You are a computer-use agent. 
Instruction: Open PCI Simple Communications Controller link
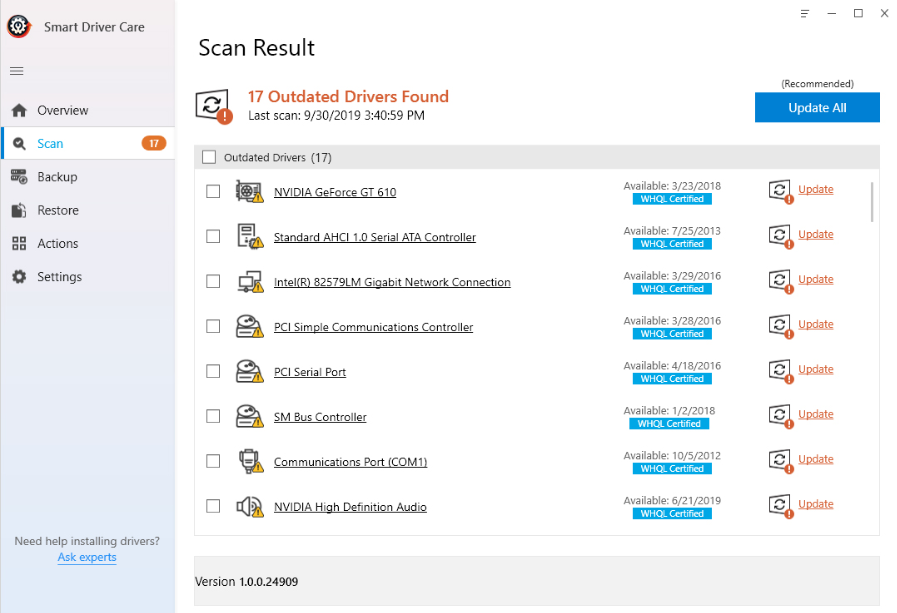[373, 327]
